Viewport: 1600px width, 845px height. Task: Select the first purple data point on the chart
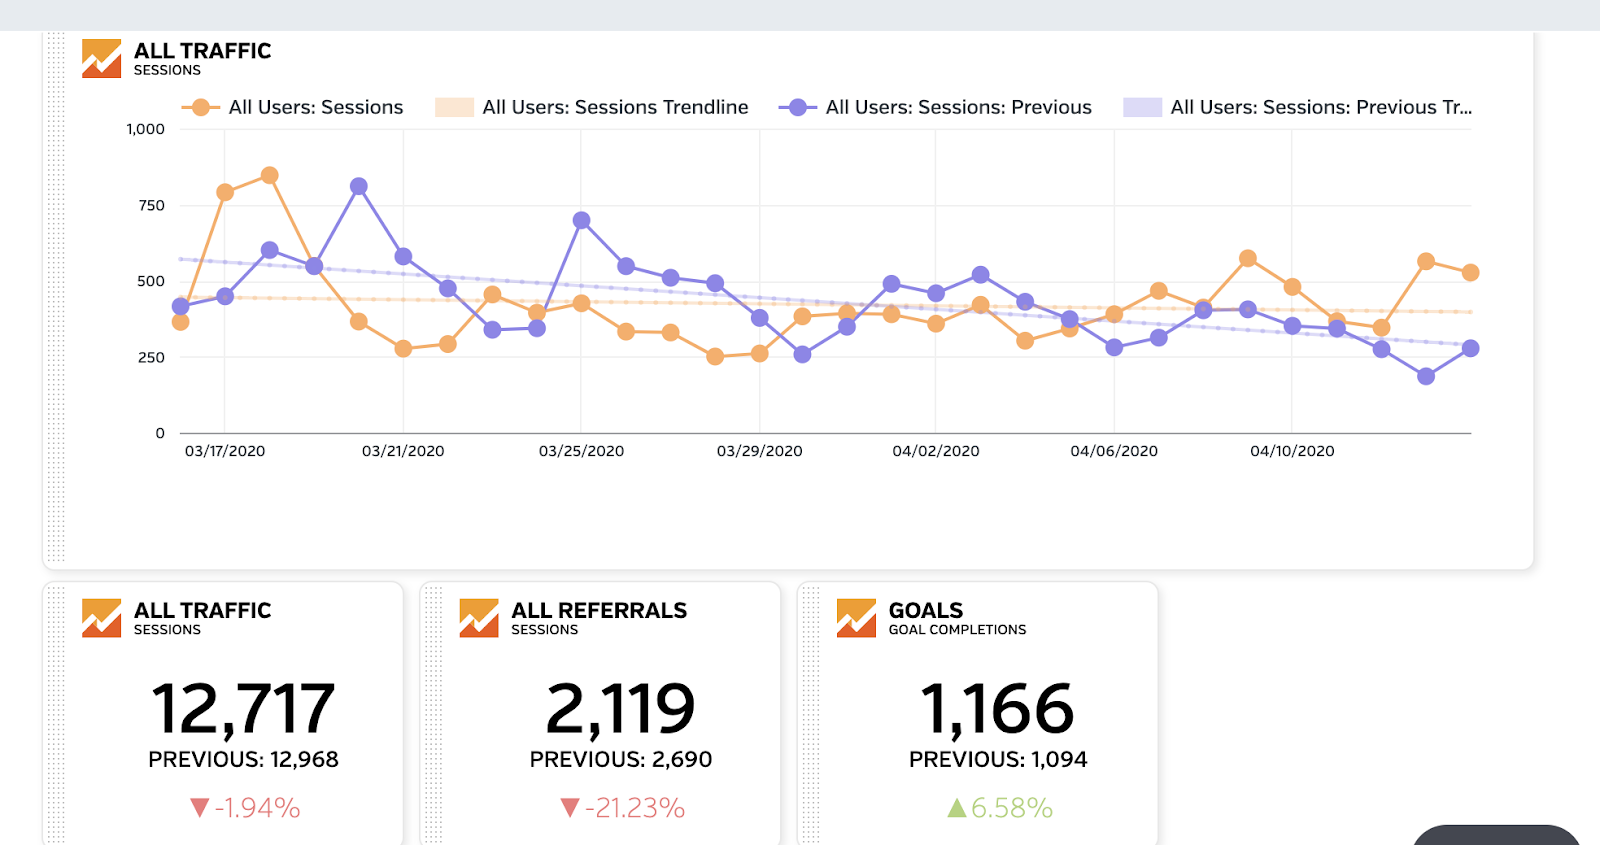click(180, 307)
